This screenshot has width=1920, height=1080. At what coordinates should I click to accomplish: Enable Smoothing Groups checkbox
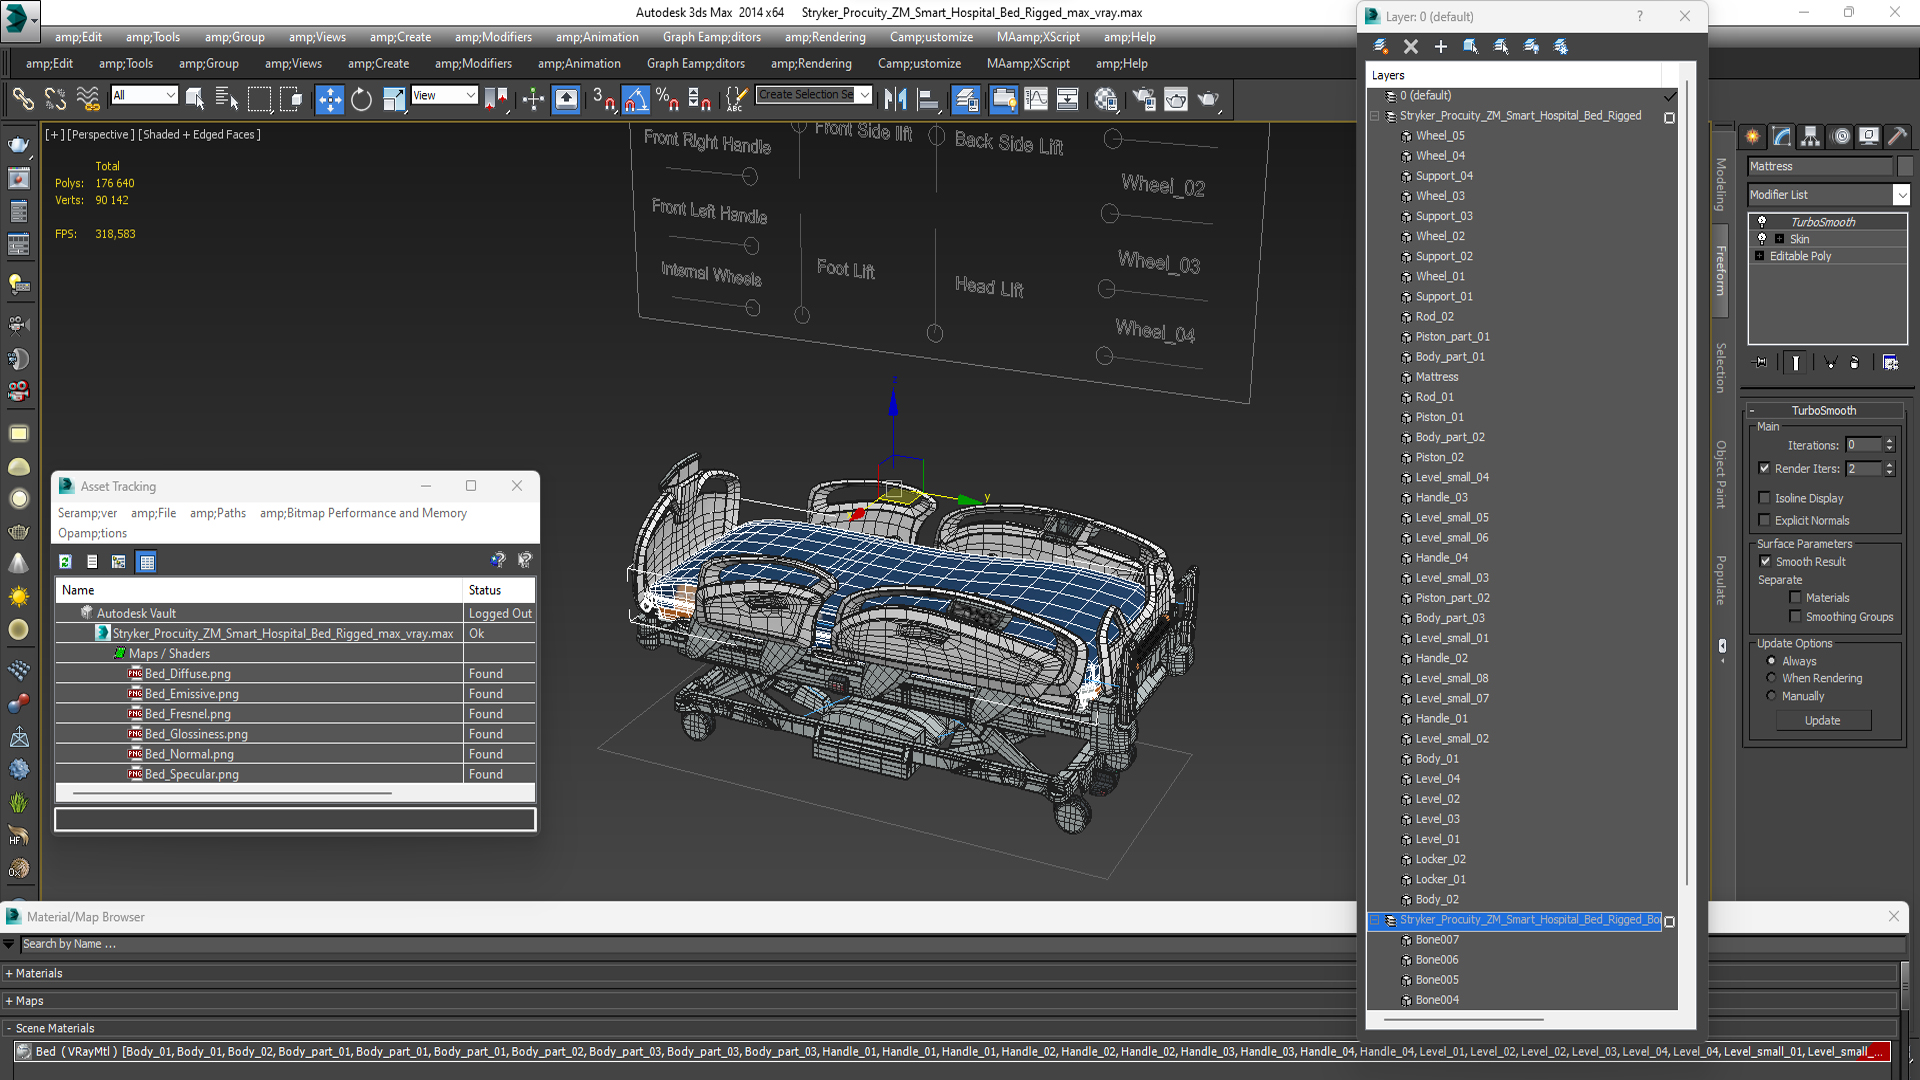(x=1795, y=617)
